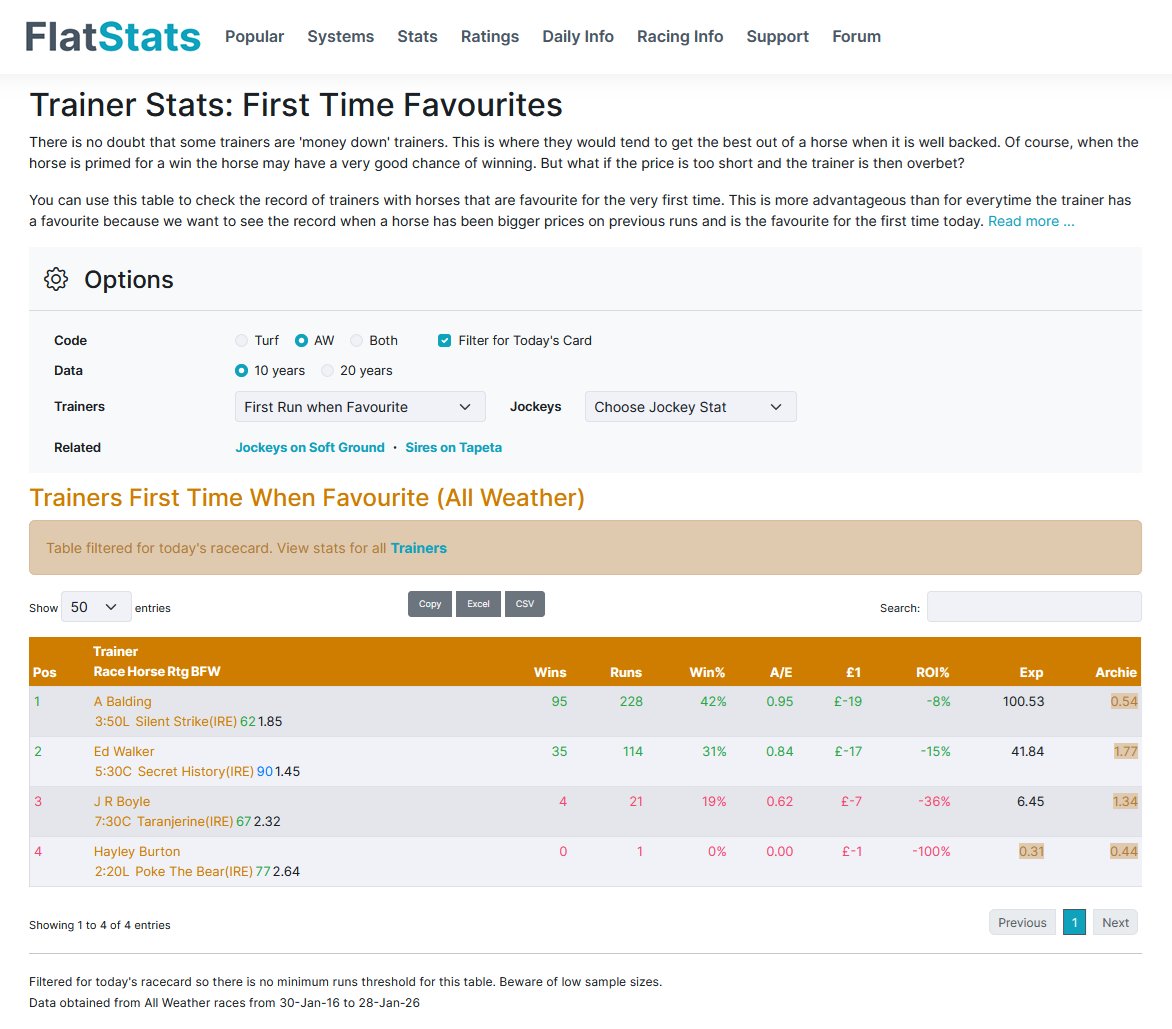Select the Both code radio button

(x=357, y=341)
